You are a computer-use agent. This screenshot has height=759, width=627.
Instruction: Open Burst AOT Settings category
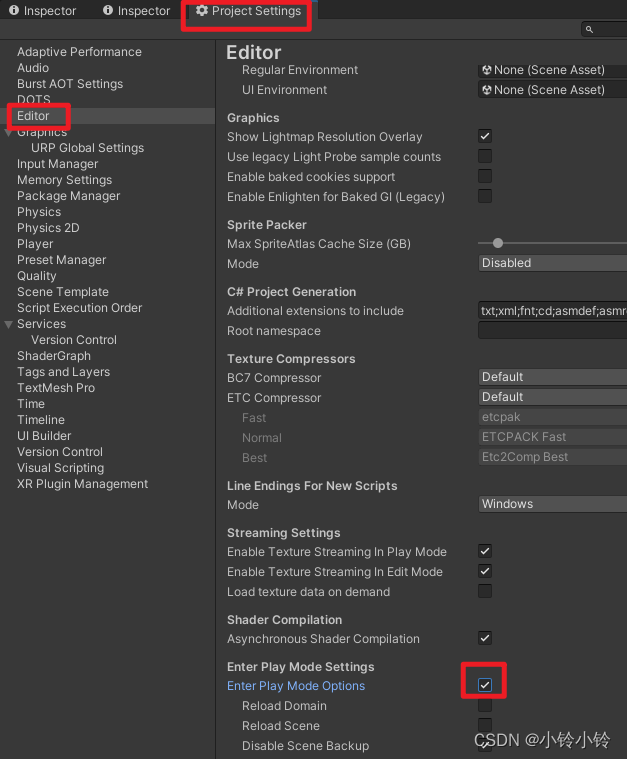point(70,84)
